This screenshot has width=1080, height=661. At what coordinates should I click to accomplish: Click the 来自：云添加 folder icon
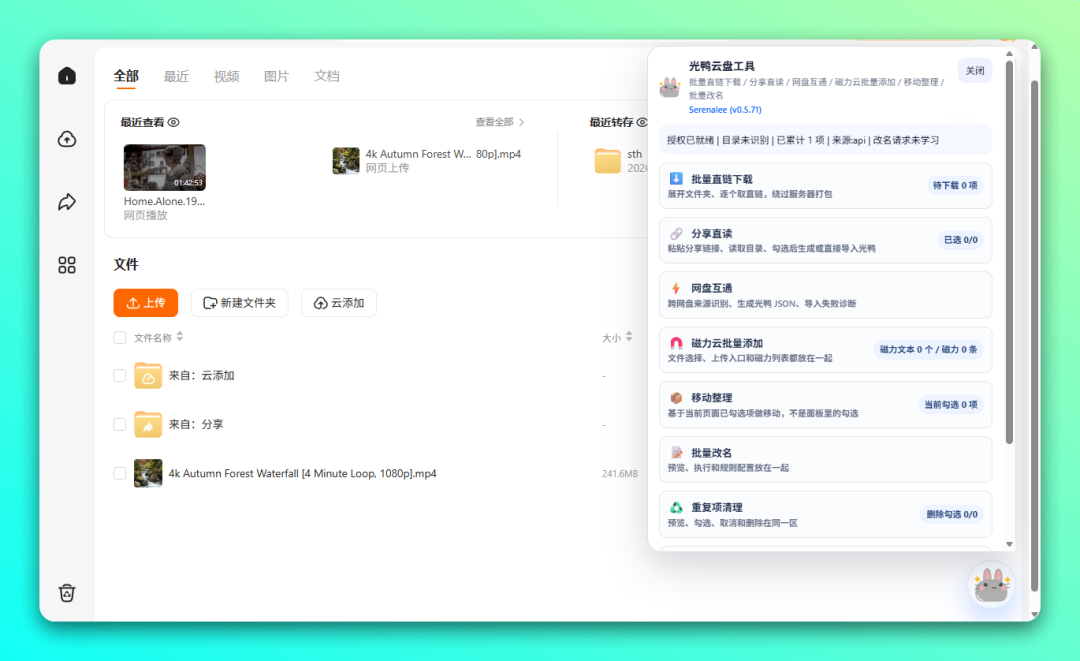(x=148, y=376)
